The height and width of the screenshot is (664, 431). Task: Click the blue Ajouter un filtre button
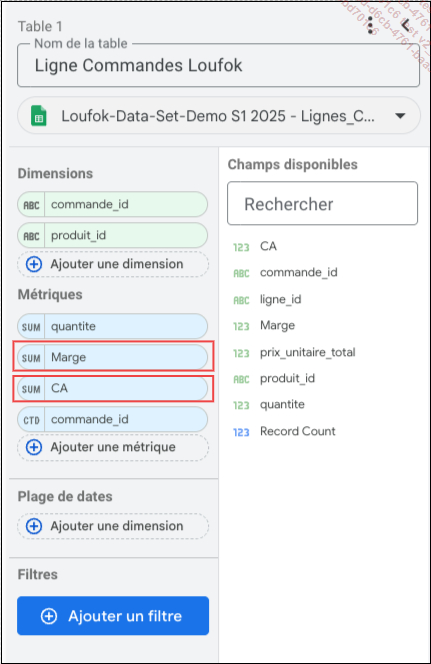point(113,616)
